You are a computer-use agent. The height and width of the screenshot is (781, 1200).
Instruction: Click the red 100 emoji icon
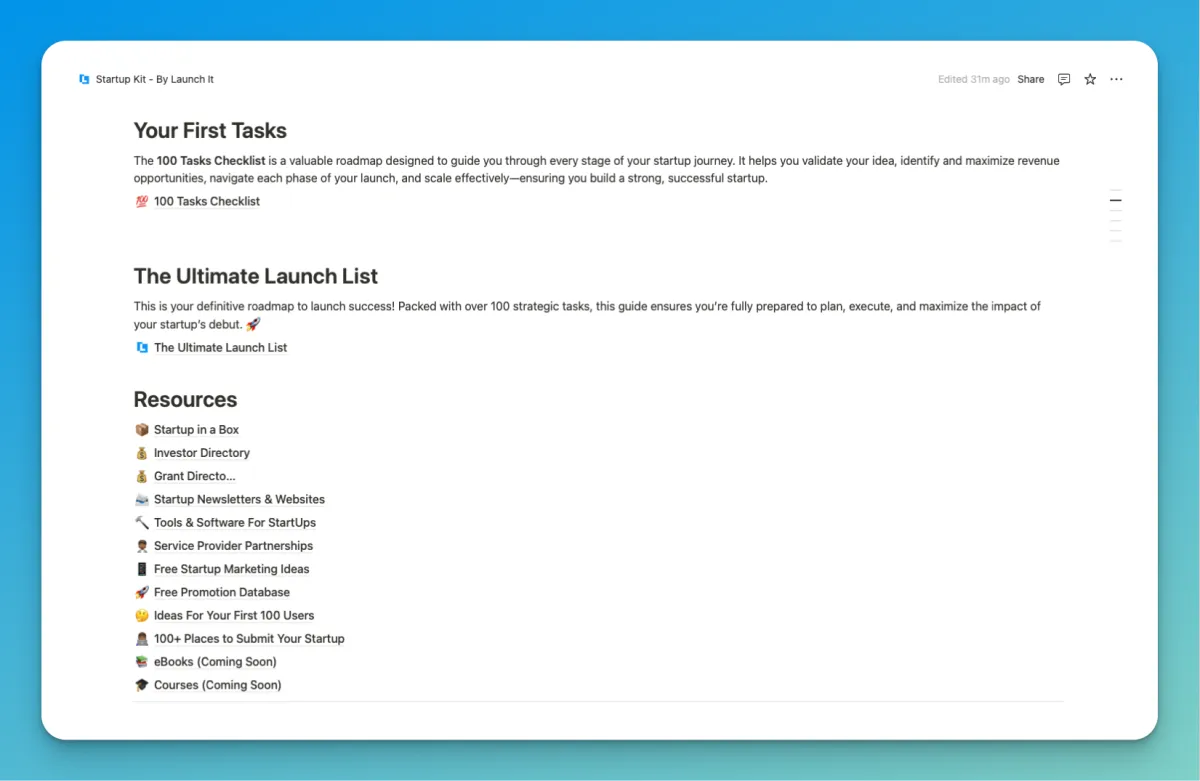(x=141, y=201)
